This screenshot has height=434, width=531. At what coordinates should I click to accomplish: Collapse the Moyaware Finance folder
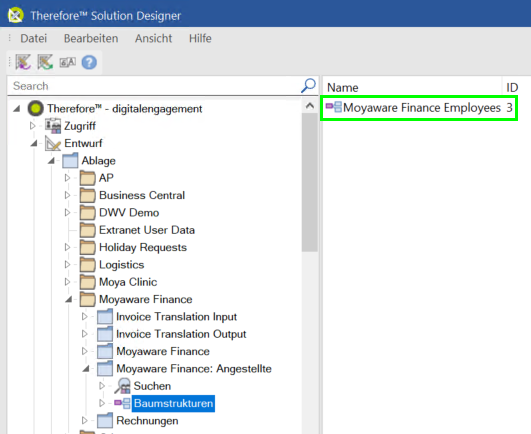69,299
